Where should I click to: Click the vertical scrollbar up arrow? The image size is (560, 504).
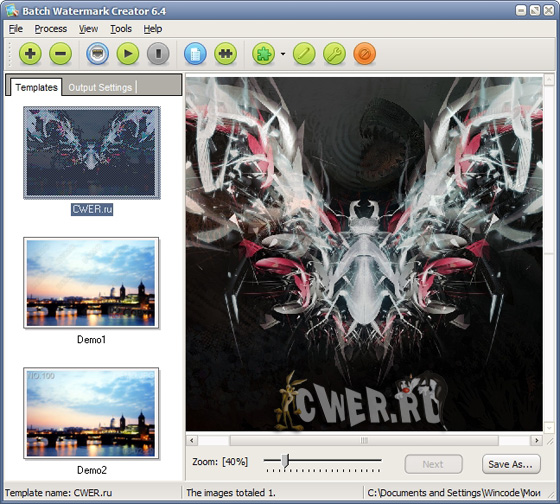tap(549, 79)
